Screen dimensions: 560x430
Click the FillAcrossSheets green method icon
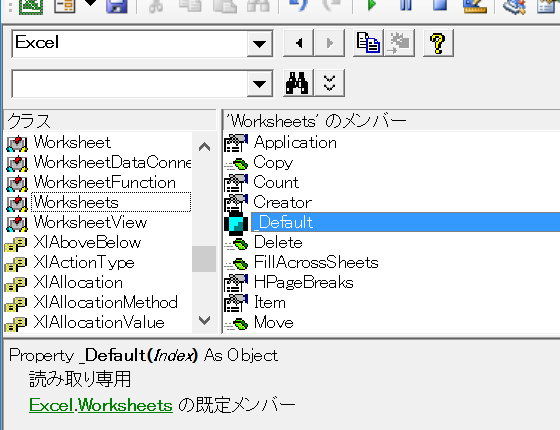[236, 264]
